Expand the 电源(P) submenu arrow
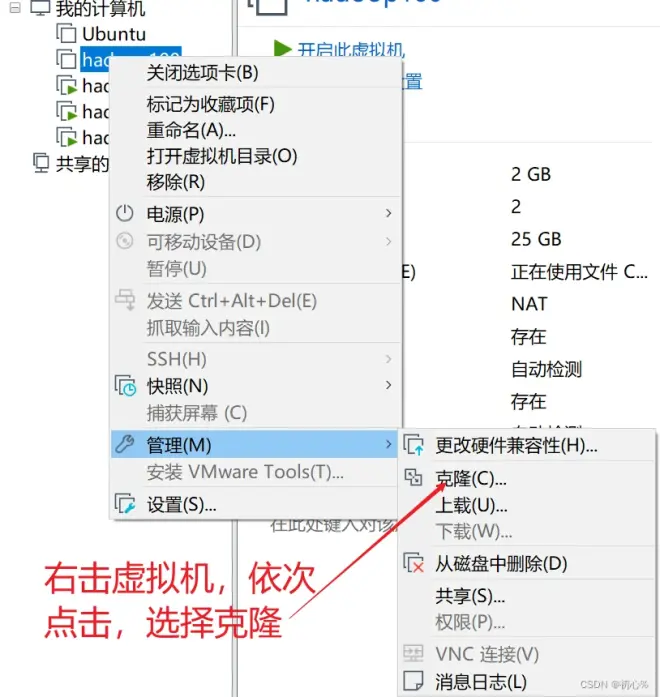Image resolution: width=660 pixels, height=697 pixels. pos(388,213)
